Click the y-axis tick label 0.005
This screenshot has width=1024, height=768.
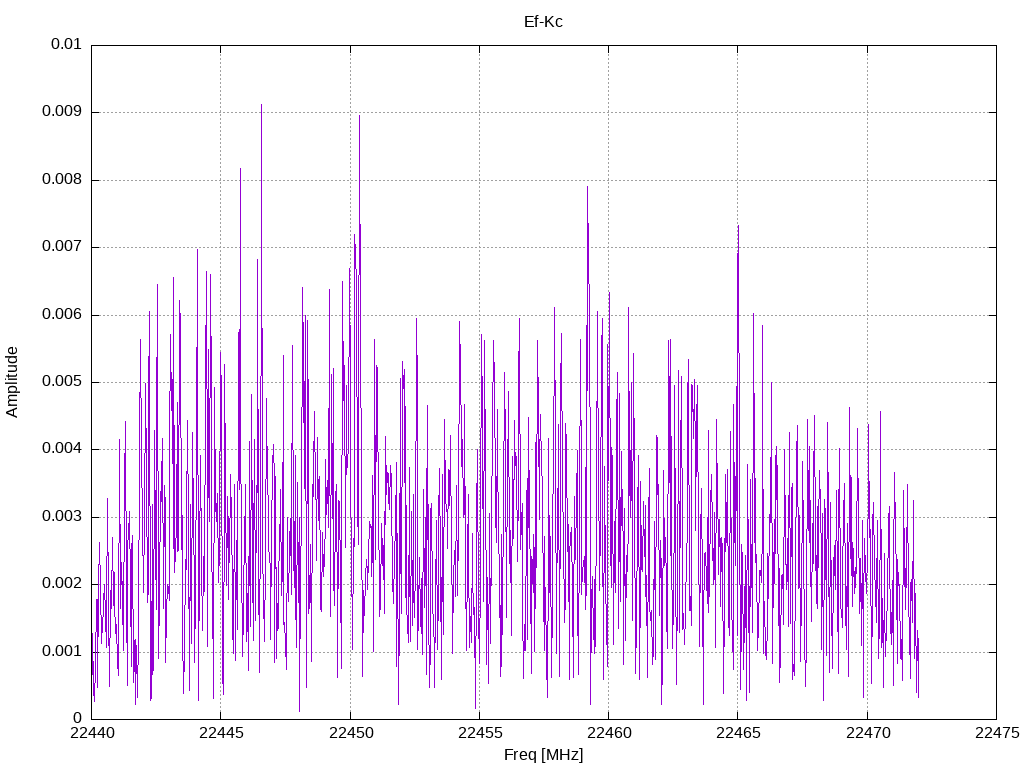[62, 381]
